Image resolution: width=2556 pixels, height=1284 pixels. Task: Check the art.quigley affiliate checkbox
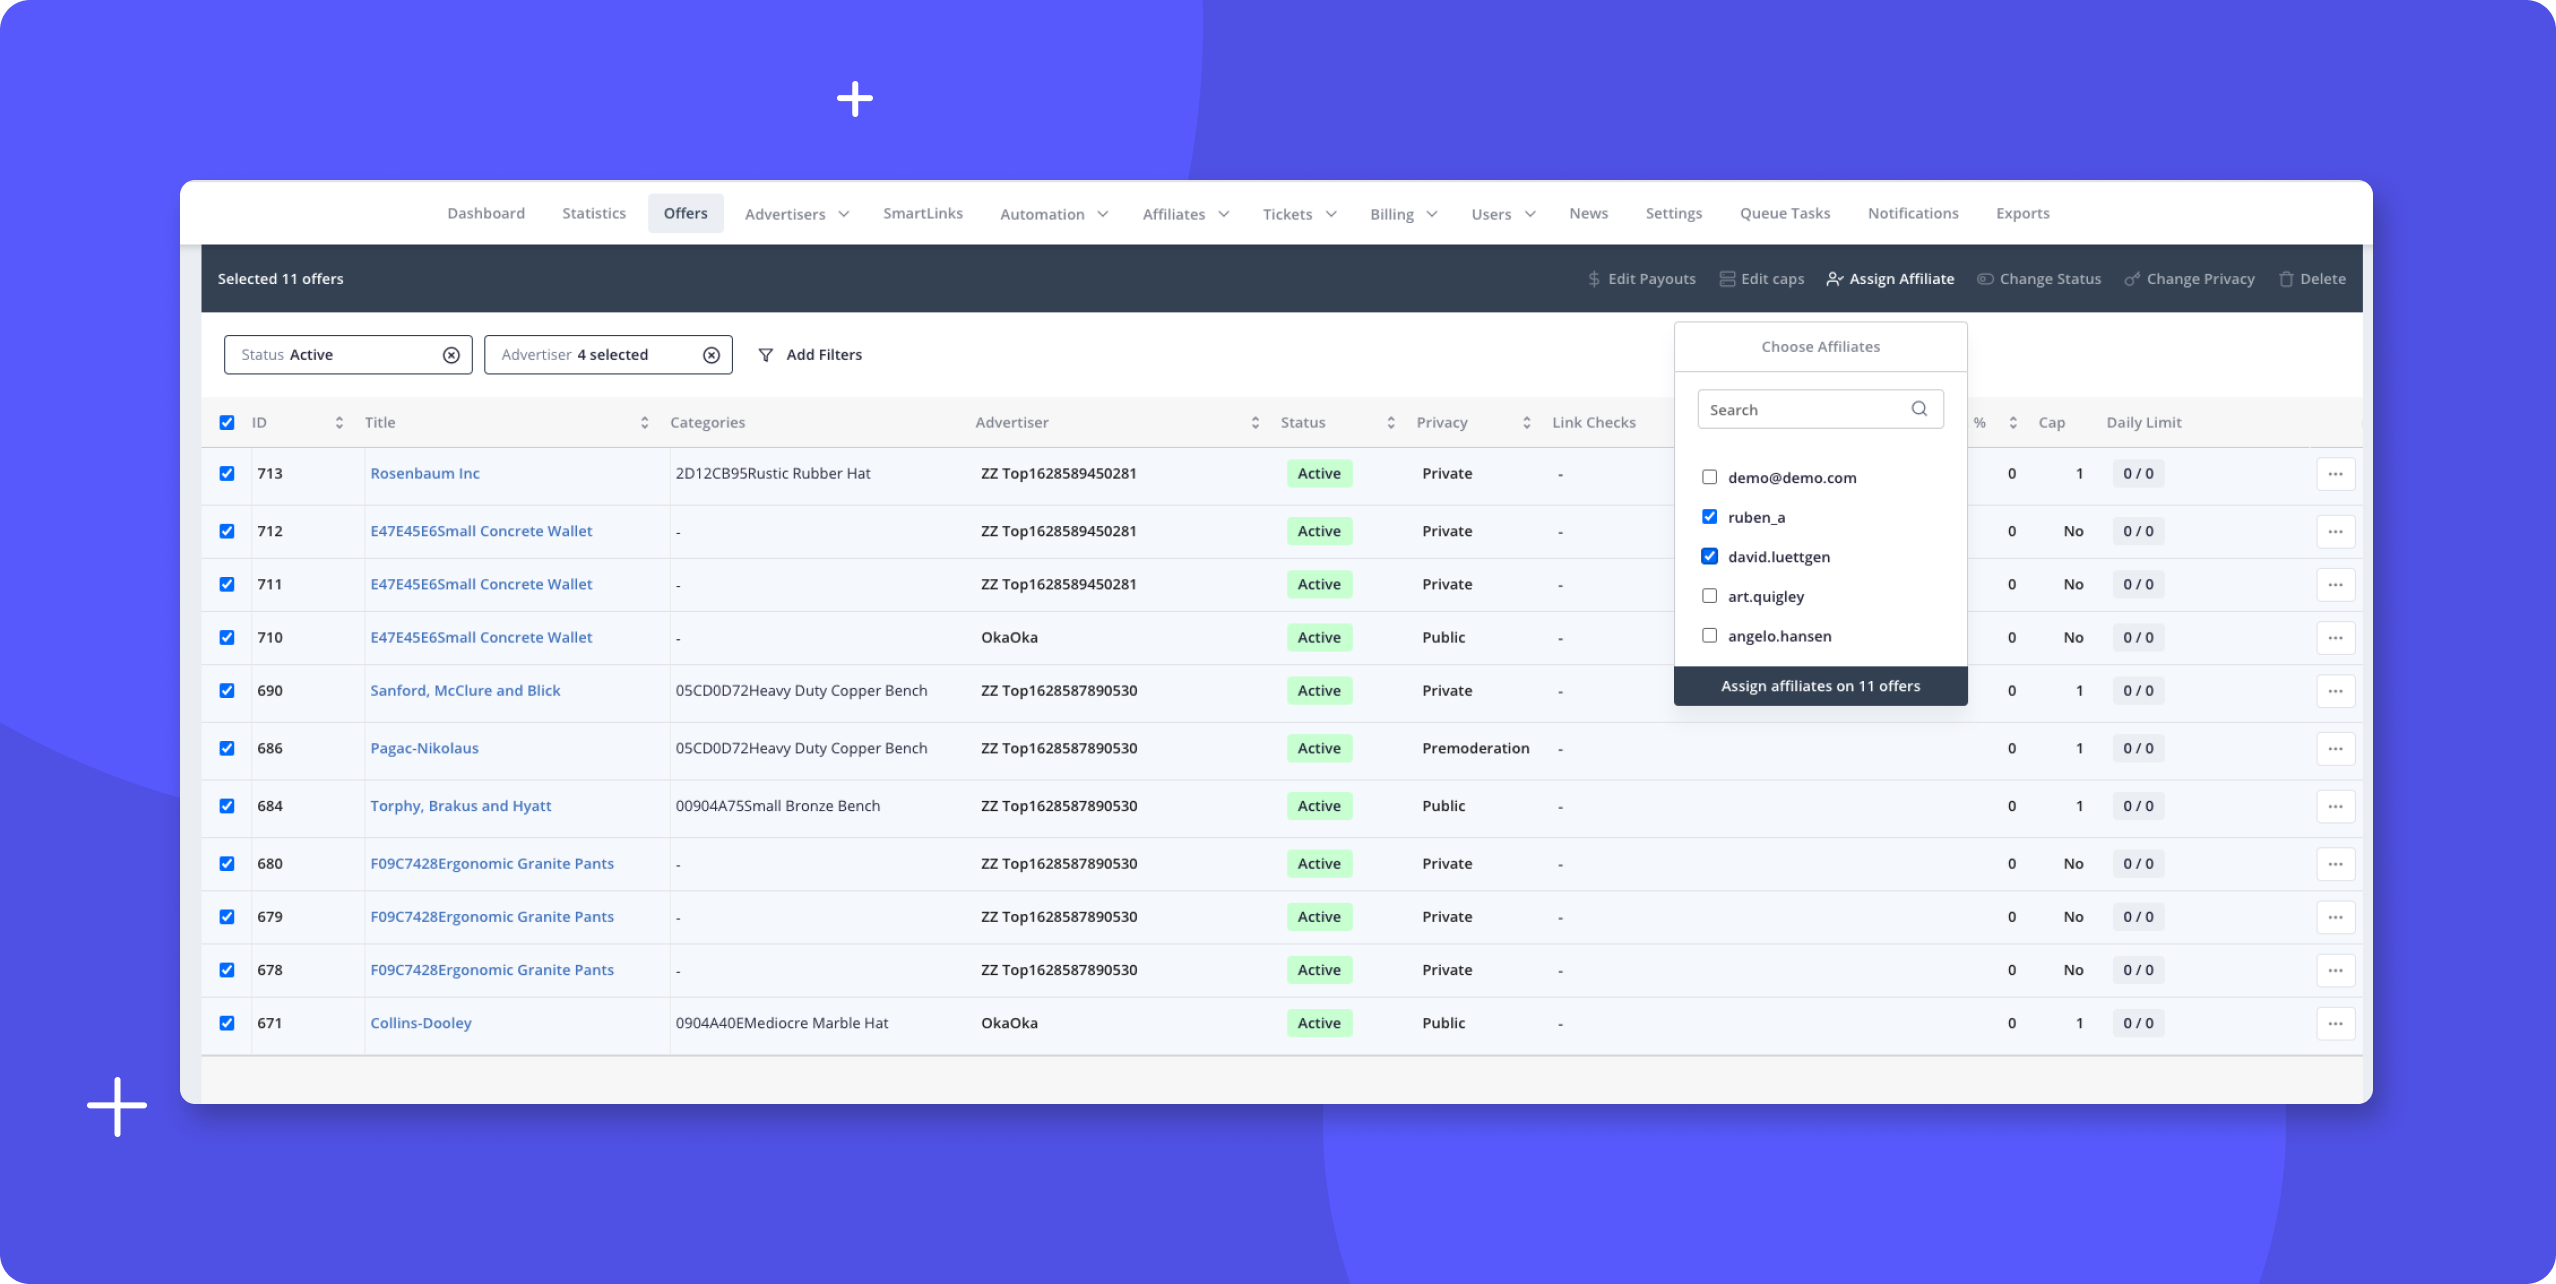(1709, 596)
